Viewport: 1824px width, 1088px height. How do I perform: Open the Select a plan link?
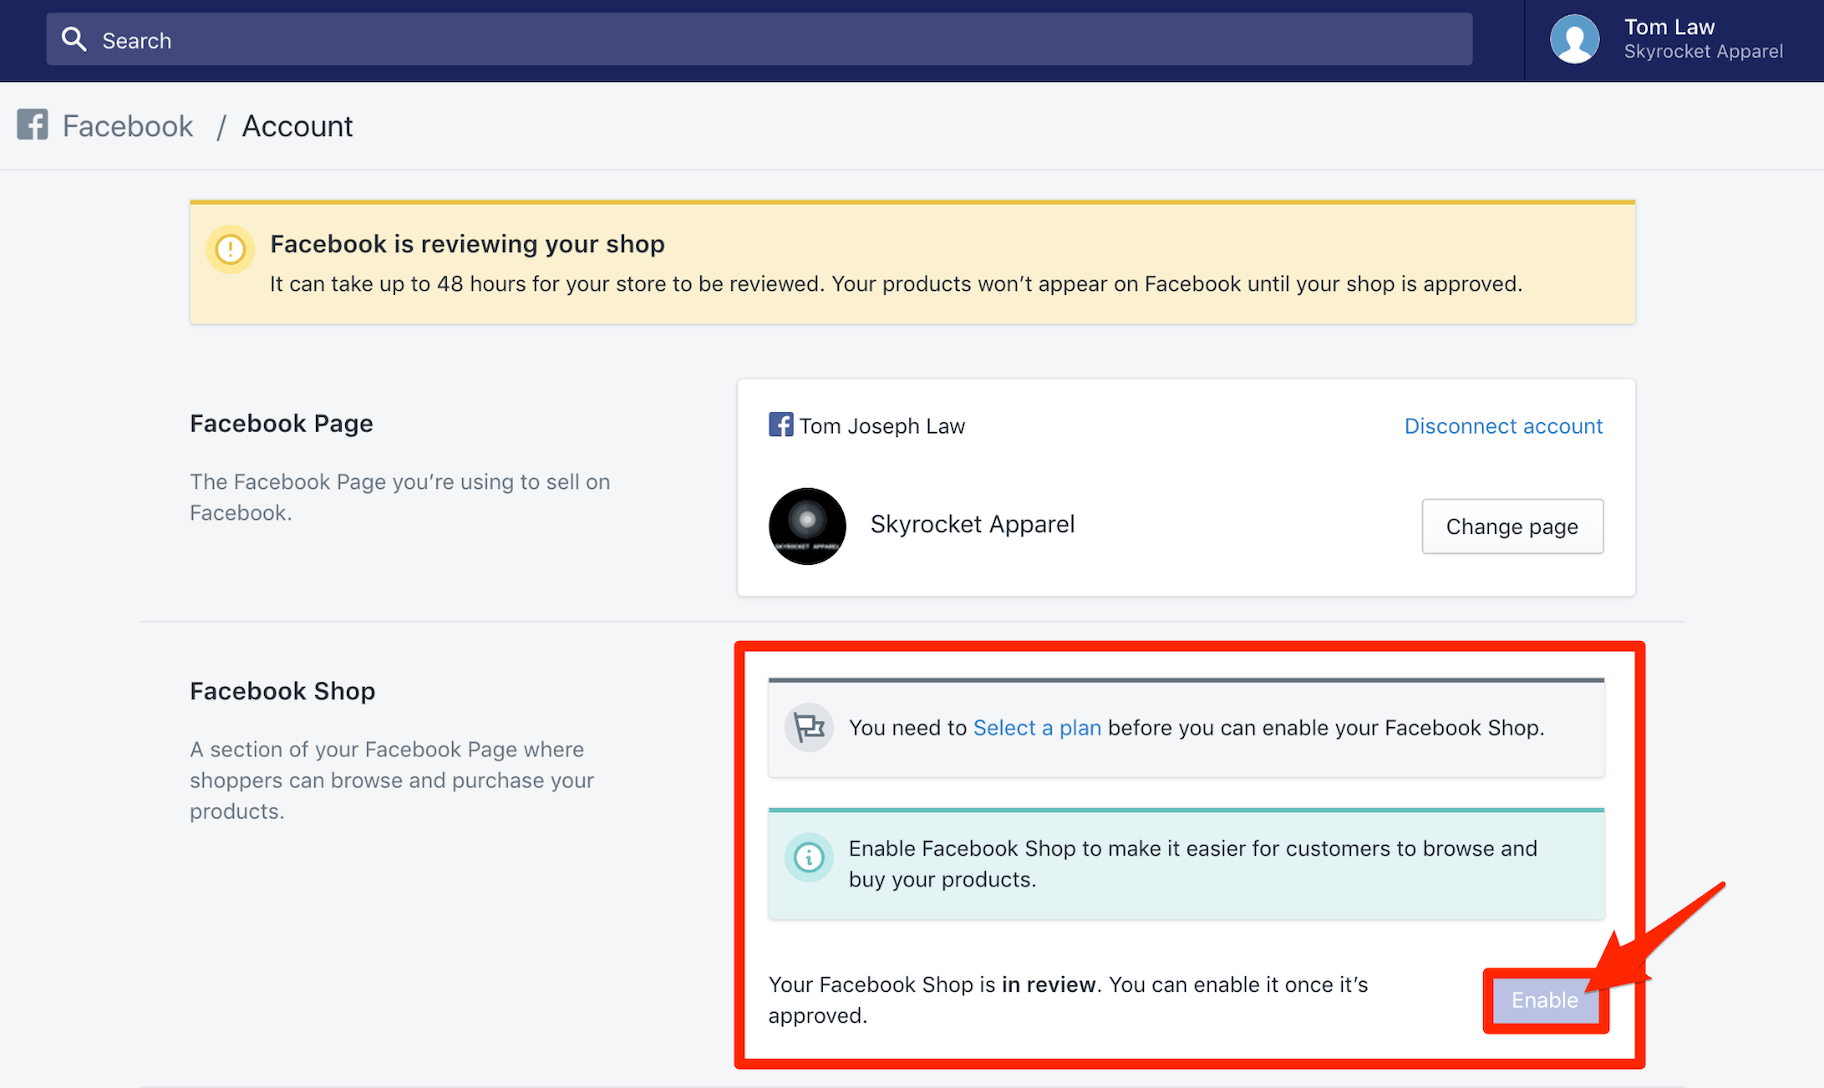(1036, 728)
